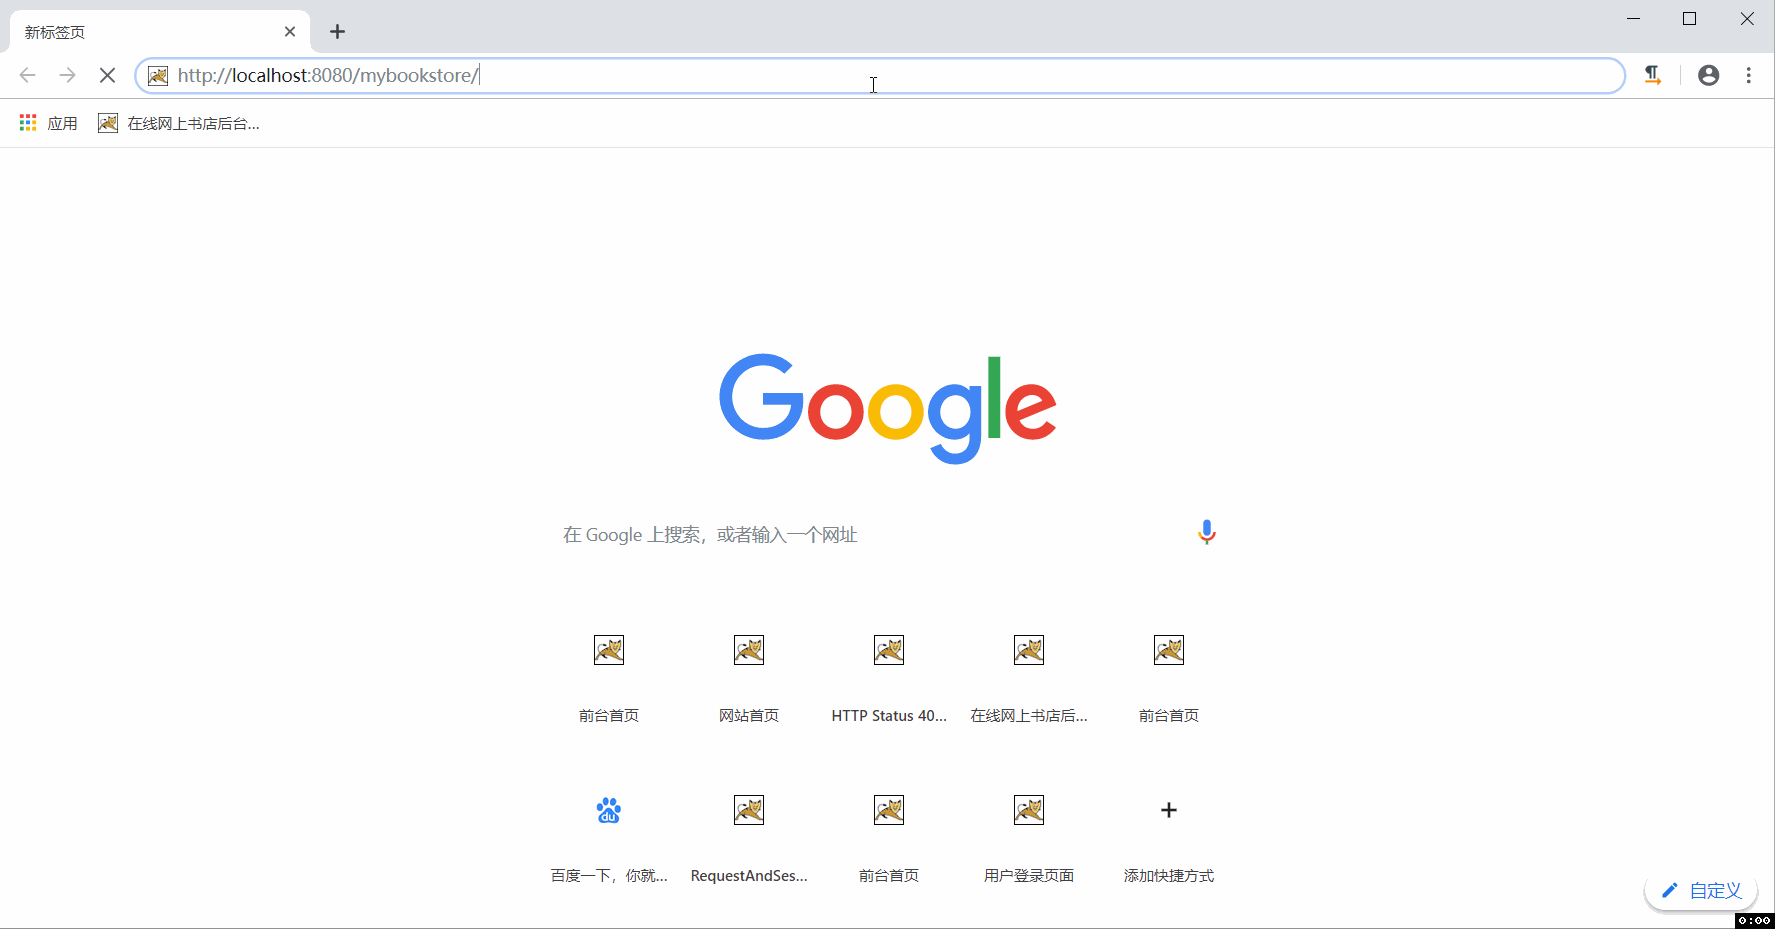This screenshot has width=1775, height=929.
Task: Open the Chrome three-dot menu
Action: pyautogui.click(x=1749, y=75)
